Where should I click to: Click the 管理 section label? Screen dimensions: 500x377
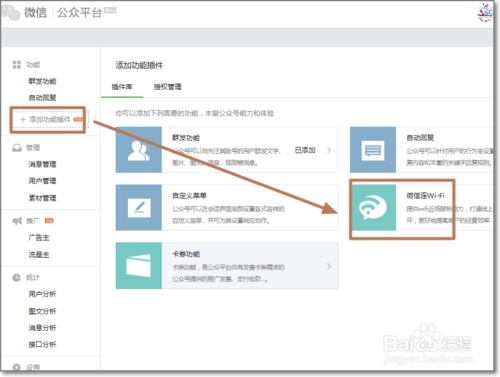(33, 148)
